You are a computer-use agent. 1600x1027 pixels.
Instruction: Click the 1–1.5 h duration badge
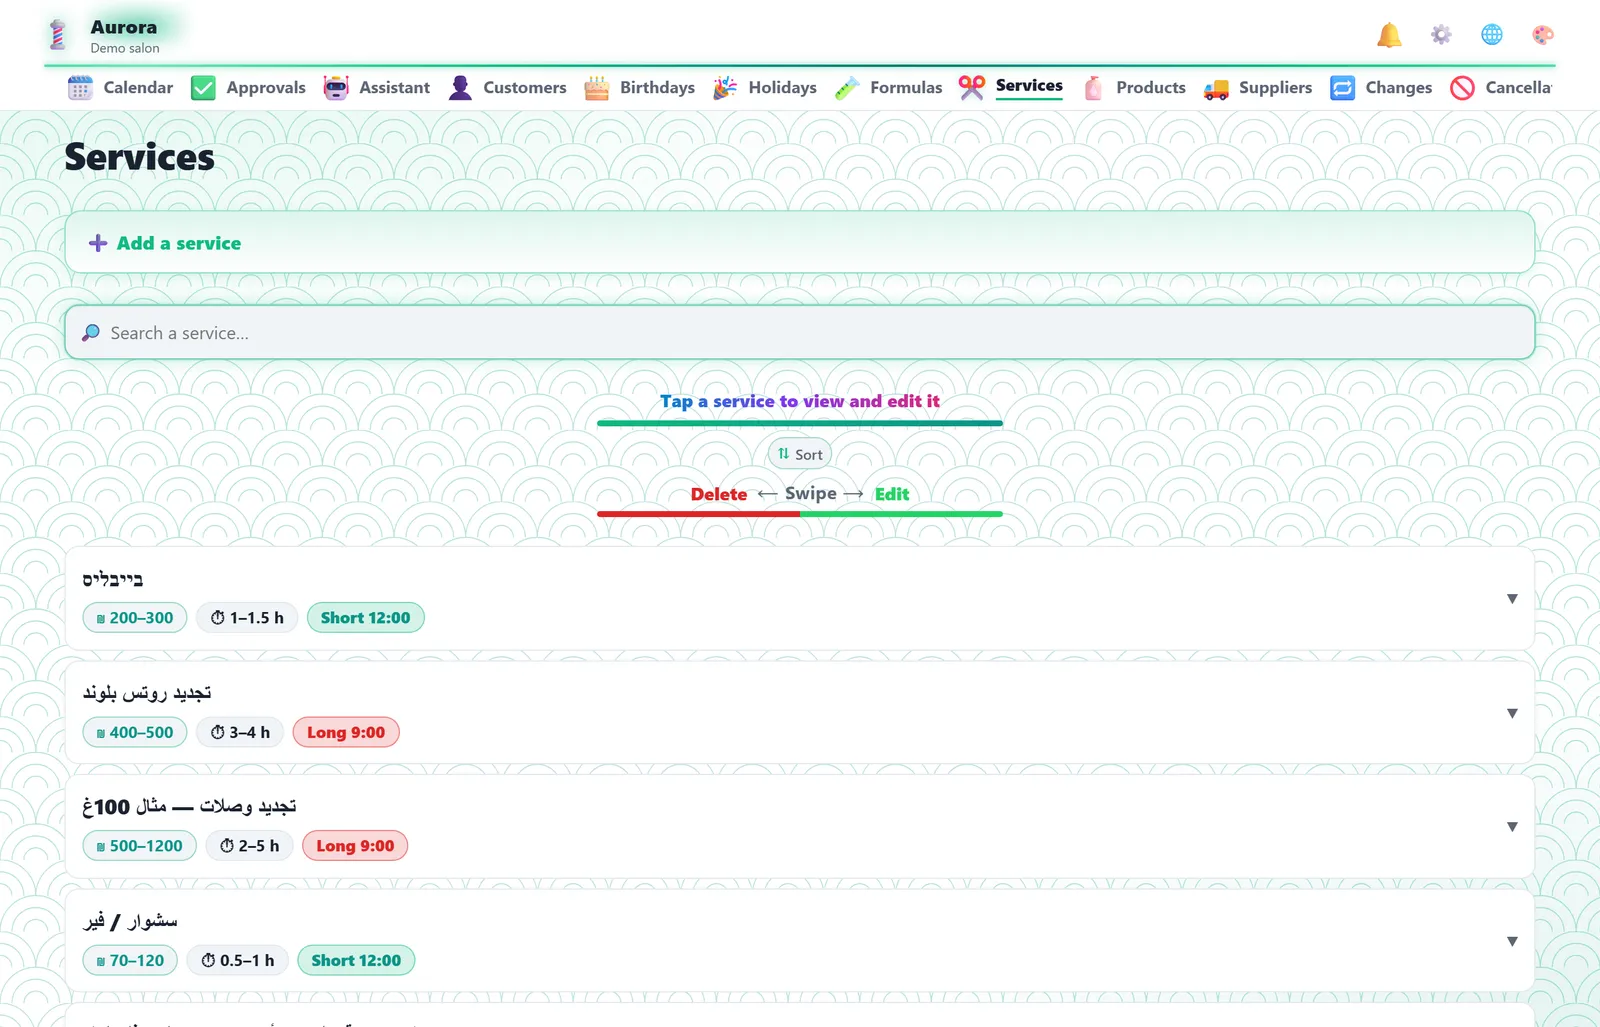(x=247, y=618)
